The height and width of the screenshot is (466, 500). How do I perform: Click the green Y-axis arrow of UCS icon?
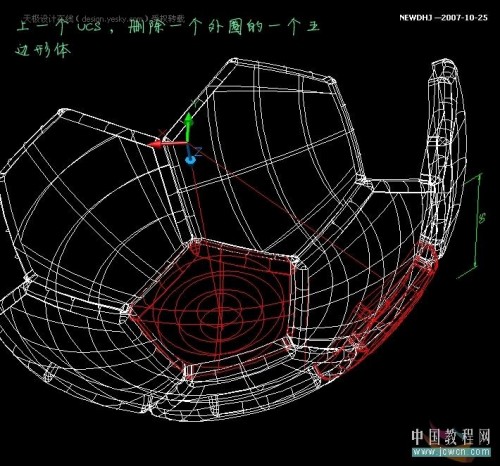(189, 127)
